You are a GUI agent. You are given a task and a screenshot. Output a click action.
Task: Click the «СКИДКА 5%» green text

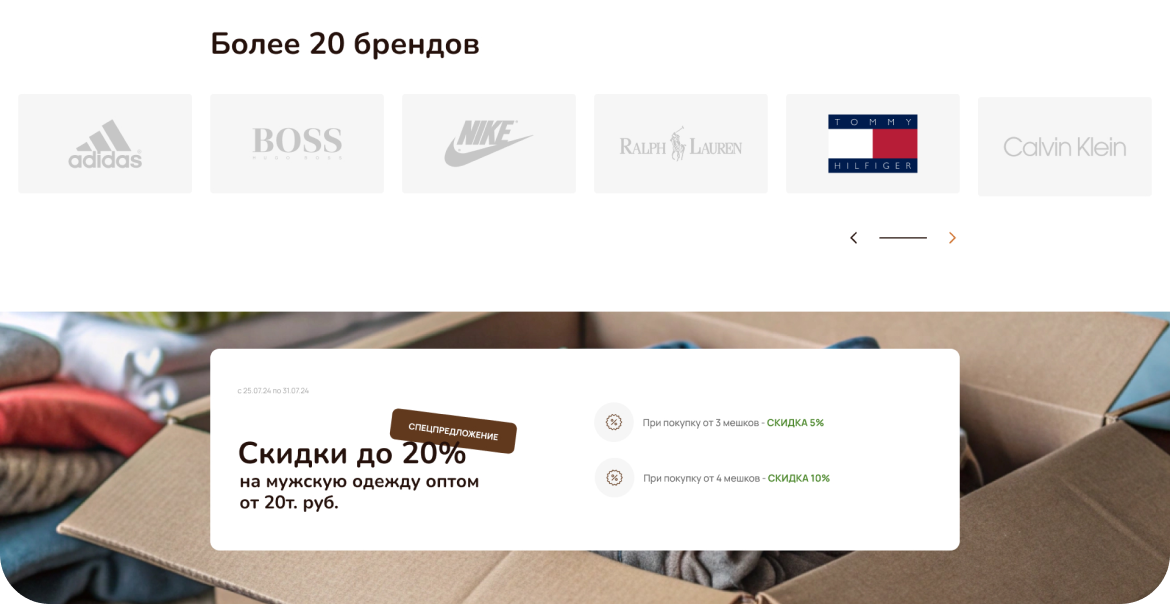tap(795, 423)
